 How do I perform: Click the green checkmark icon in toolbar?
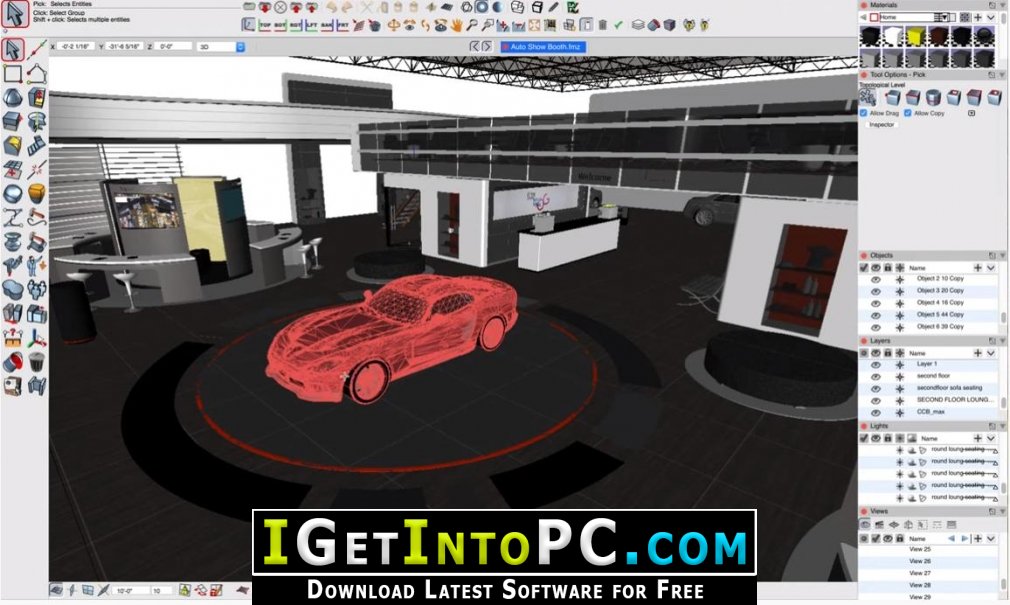point(619,24)
